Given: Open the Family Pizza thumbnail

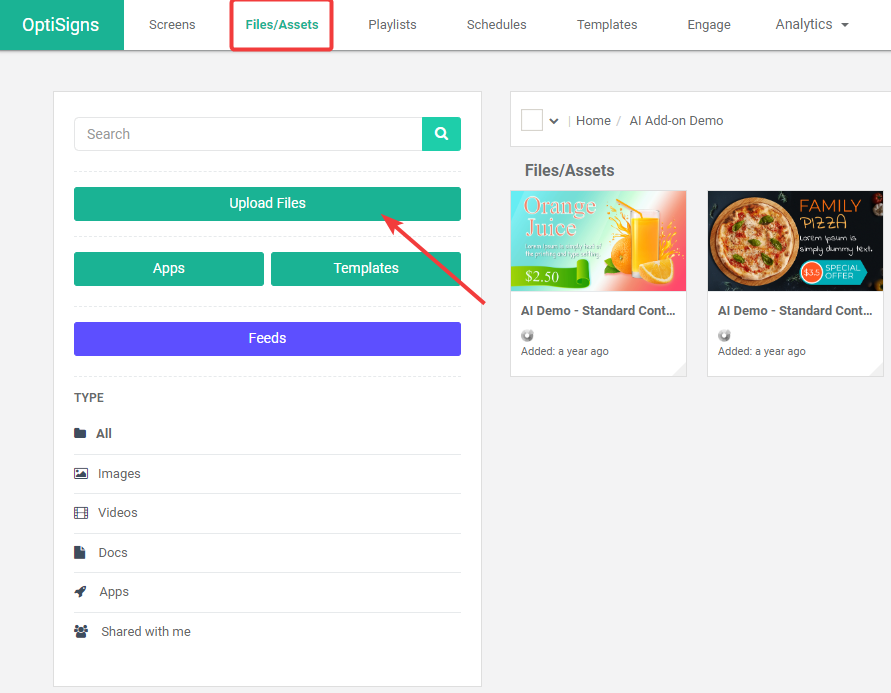Looking at the screenshot, I should tap(795, 241).
